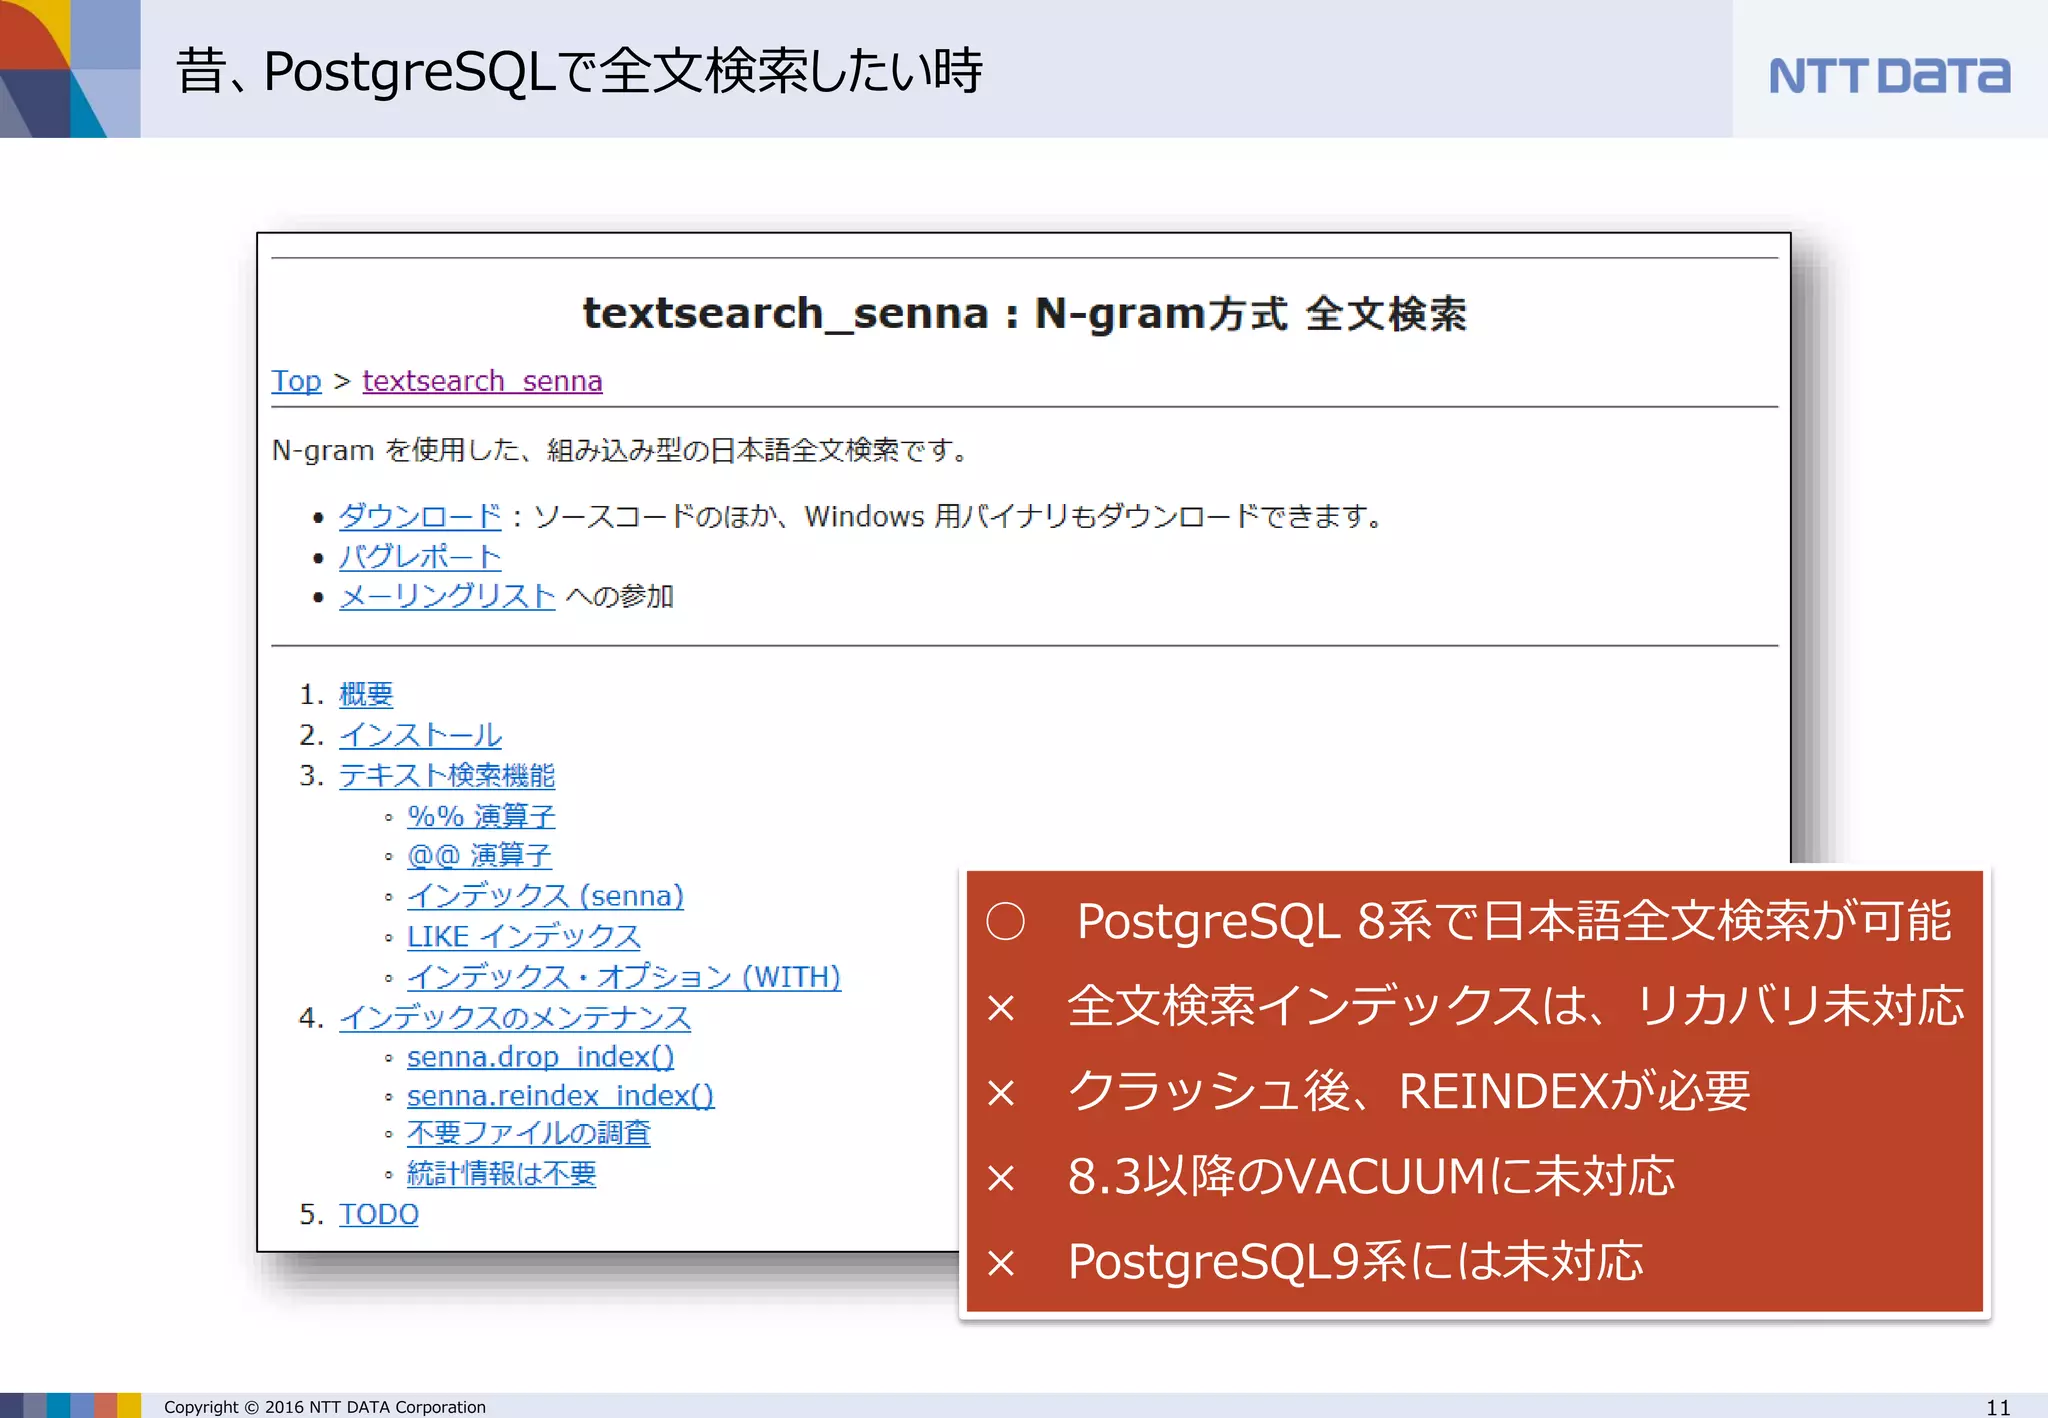Open the senna.reindex_index() link
2048x1418 pixels.
point(560,1096)
